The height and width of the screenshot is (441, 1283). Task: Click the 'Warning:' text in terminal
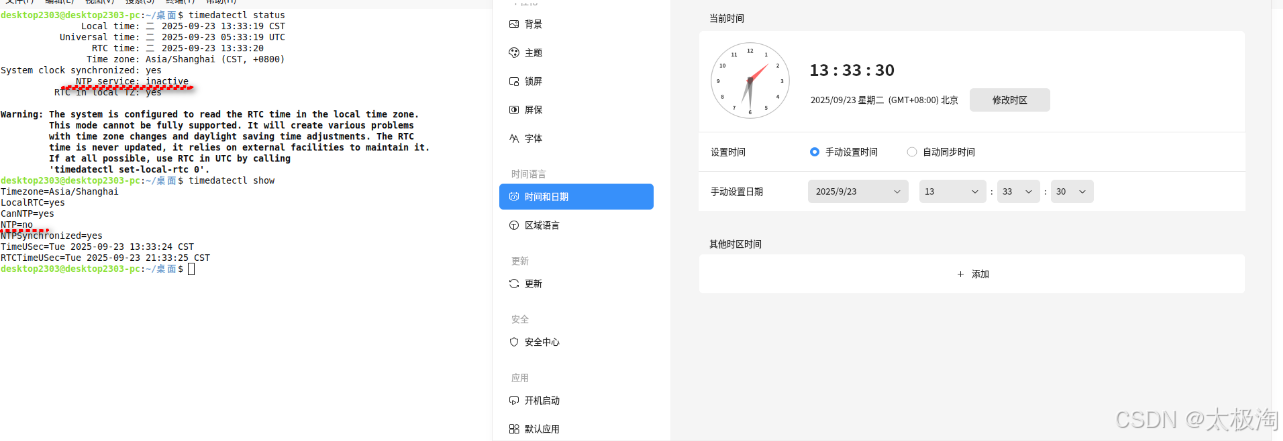[22, 114]
